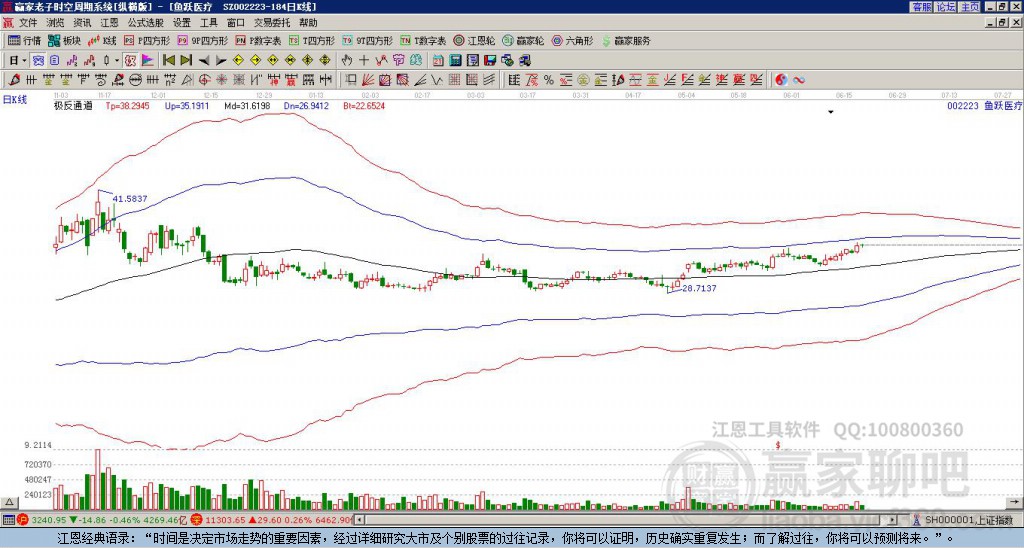Select the crosshair cursor tool

[364, 61]
